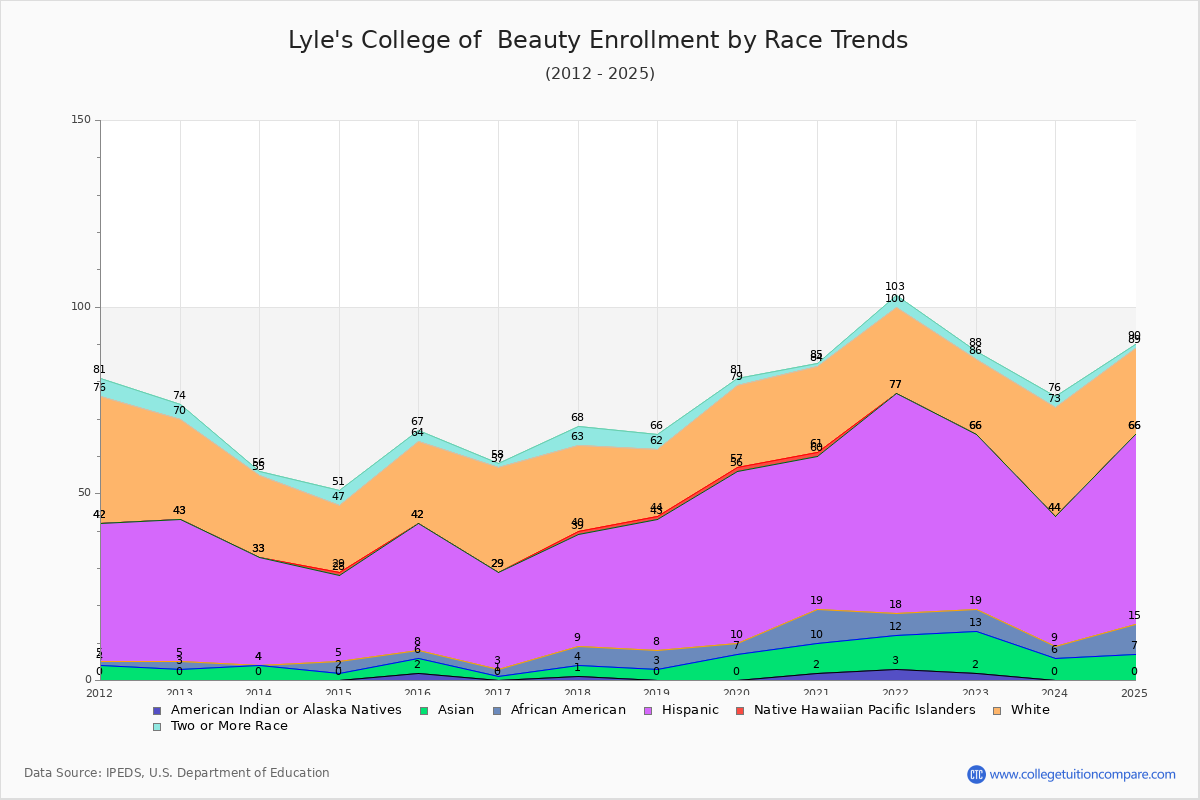Click the 2020 x-axis year label

click(x=737, y=693)
